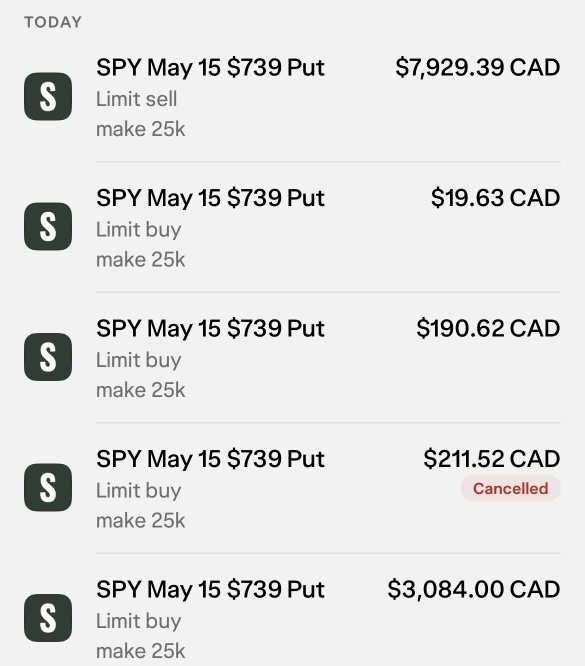585x666 pixels.
Task: Open the $211.52 CAD cancelled order amount
Action: (492, 459)
